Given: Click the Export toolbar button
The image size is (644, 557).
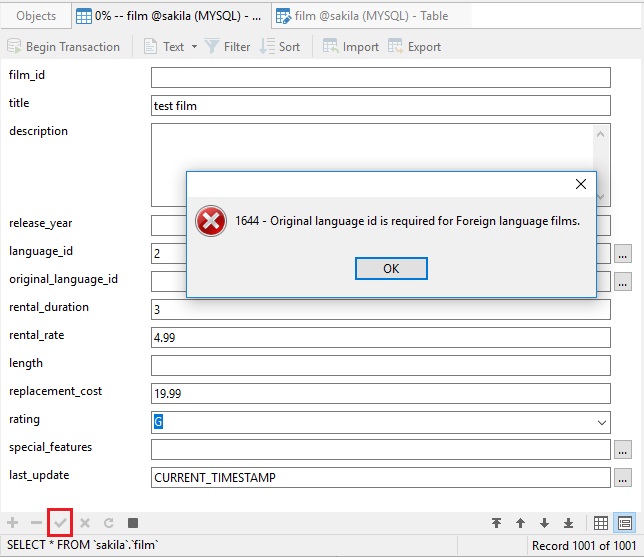Looking at the screenshot, I should tap(414, 47).
